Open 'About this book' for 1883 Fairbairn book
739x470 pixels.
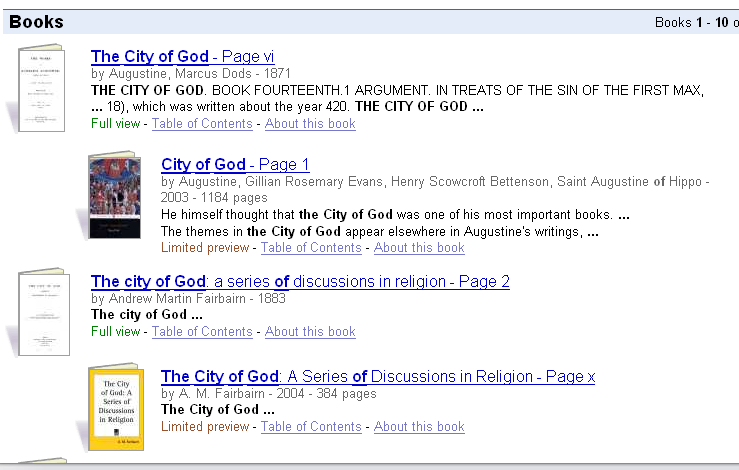(310, 331)
